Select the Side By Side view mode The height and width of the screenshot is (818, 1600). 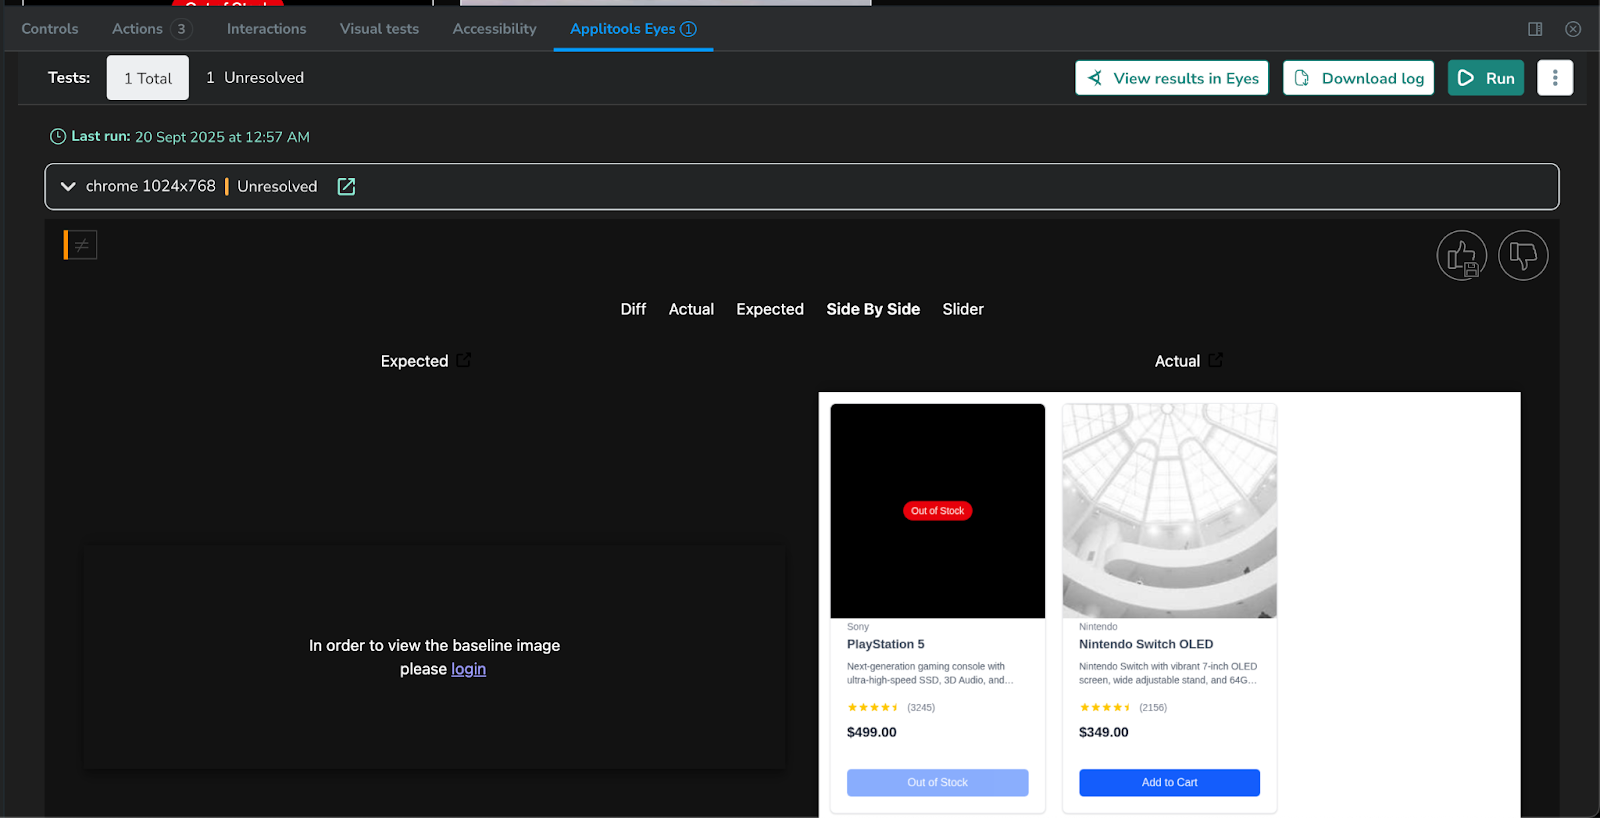(x=873, y=309)
